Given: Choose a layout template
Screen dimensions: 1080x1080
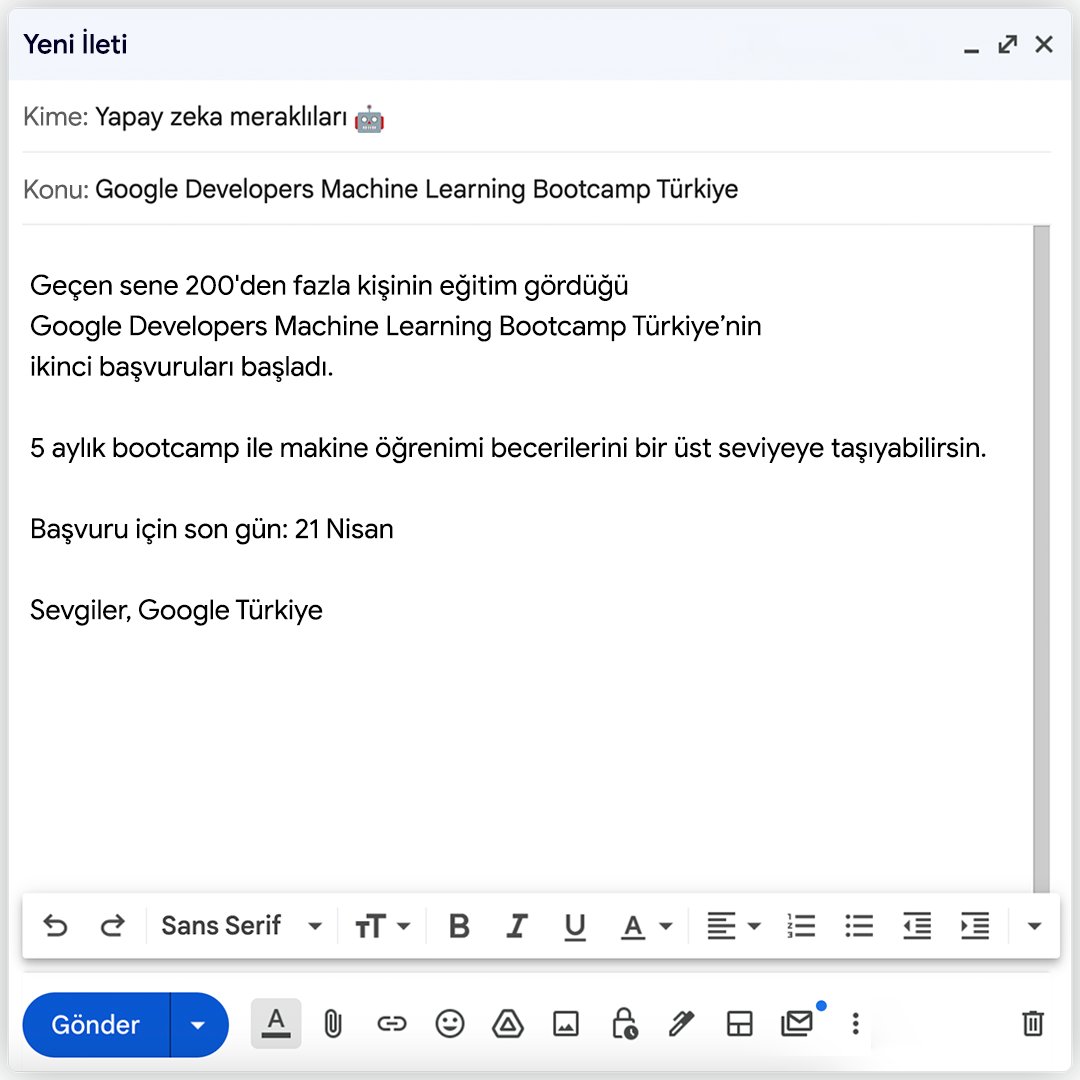Looking at the screenshot, I should tap(740, 1024).
